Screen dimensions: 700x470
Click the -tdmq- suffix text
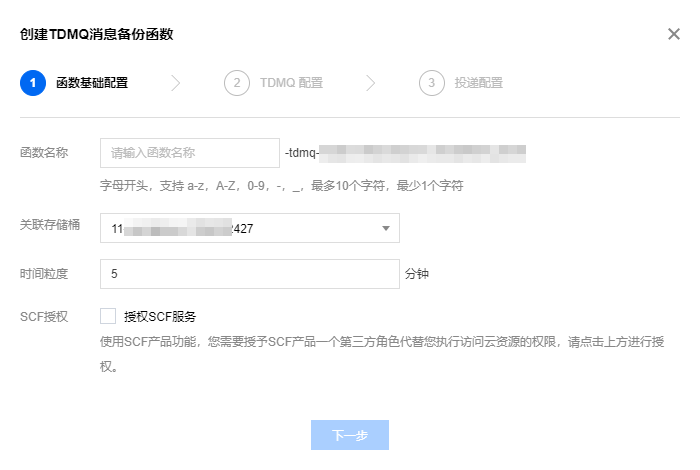[302, 153]
